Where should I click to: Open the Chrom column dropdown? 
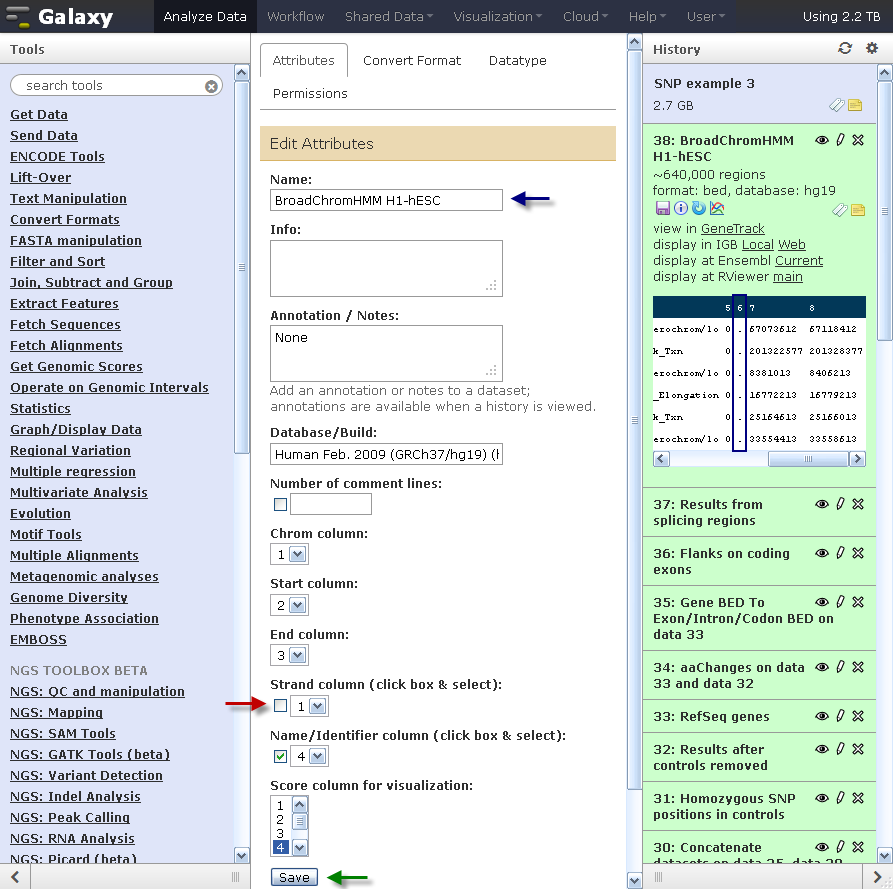coord(289,554)
